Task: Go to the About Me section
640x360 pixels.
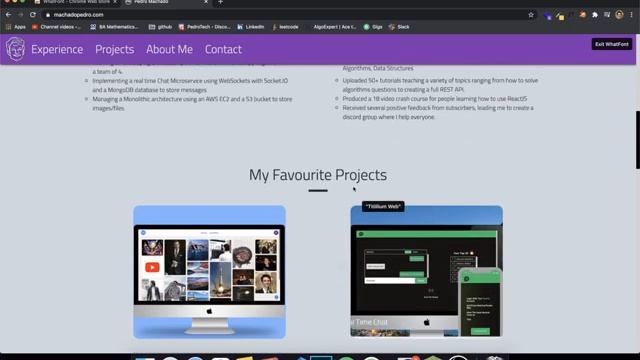Action: click(x=169, y=49)
